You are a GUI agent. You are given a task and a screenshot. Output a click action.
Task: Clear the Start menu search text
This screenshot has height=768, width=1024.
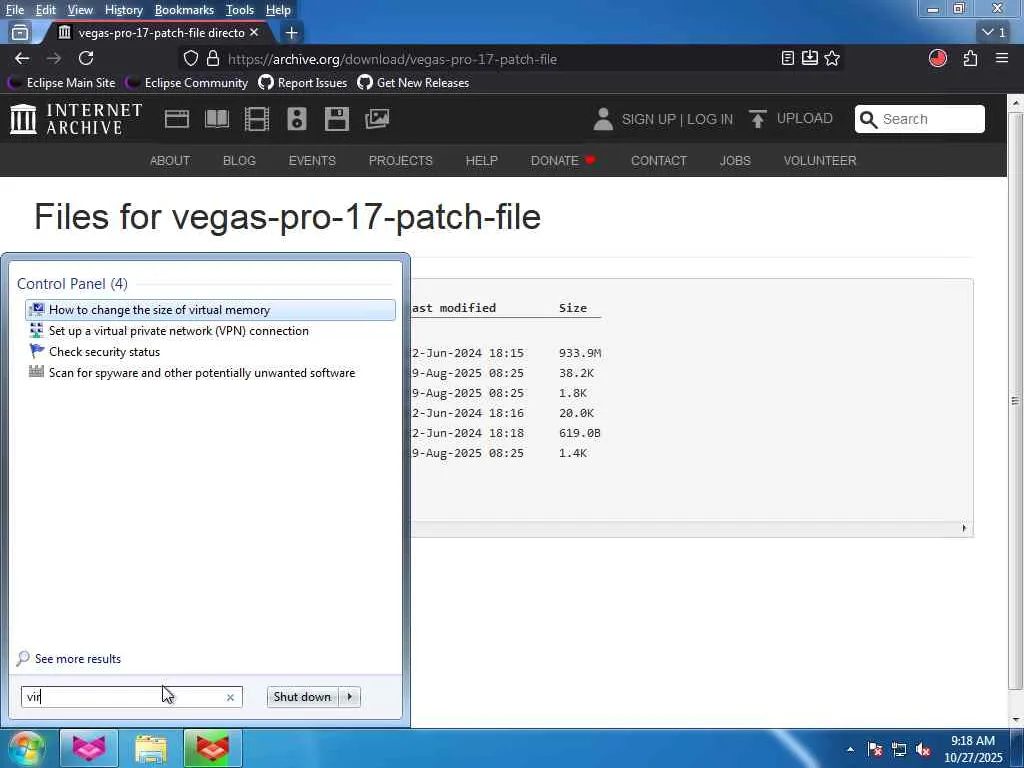pos(231,697)
